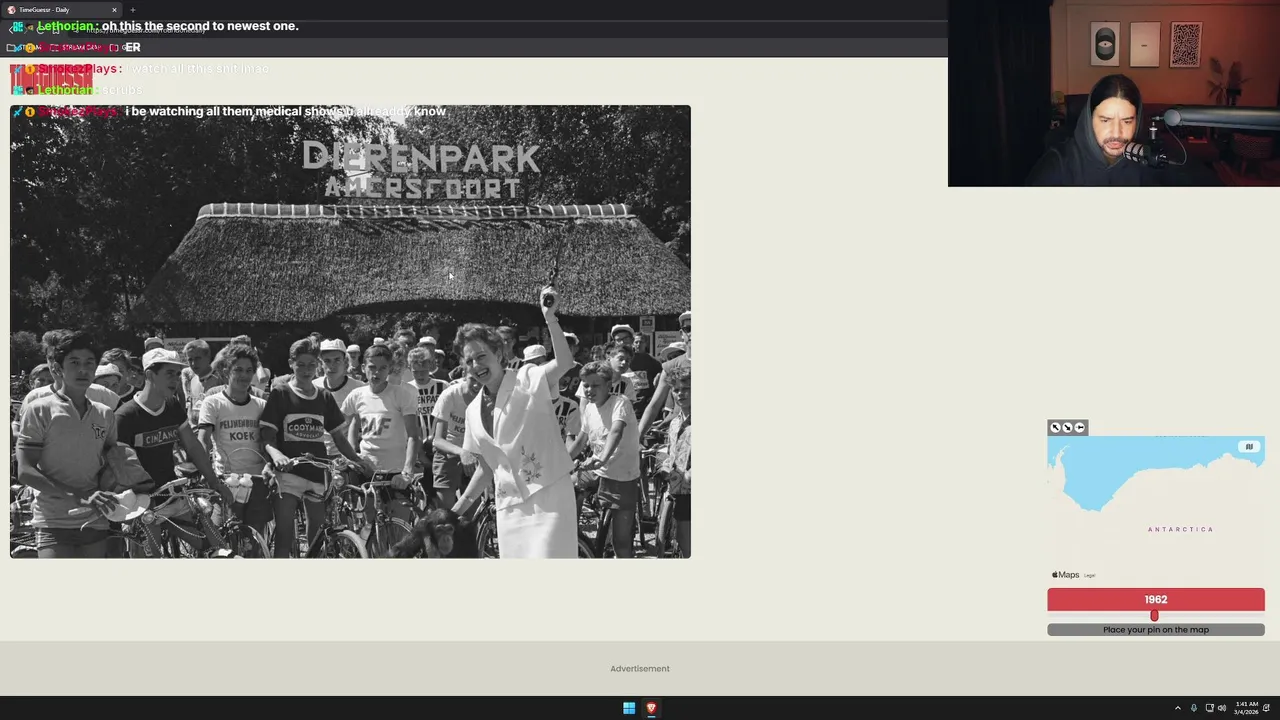Click the Apple Maps logo

point(1066,575)
